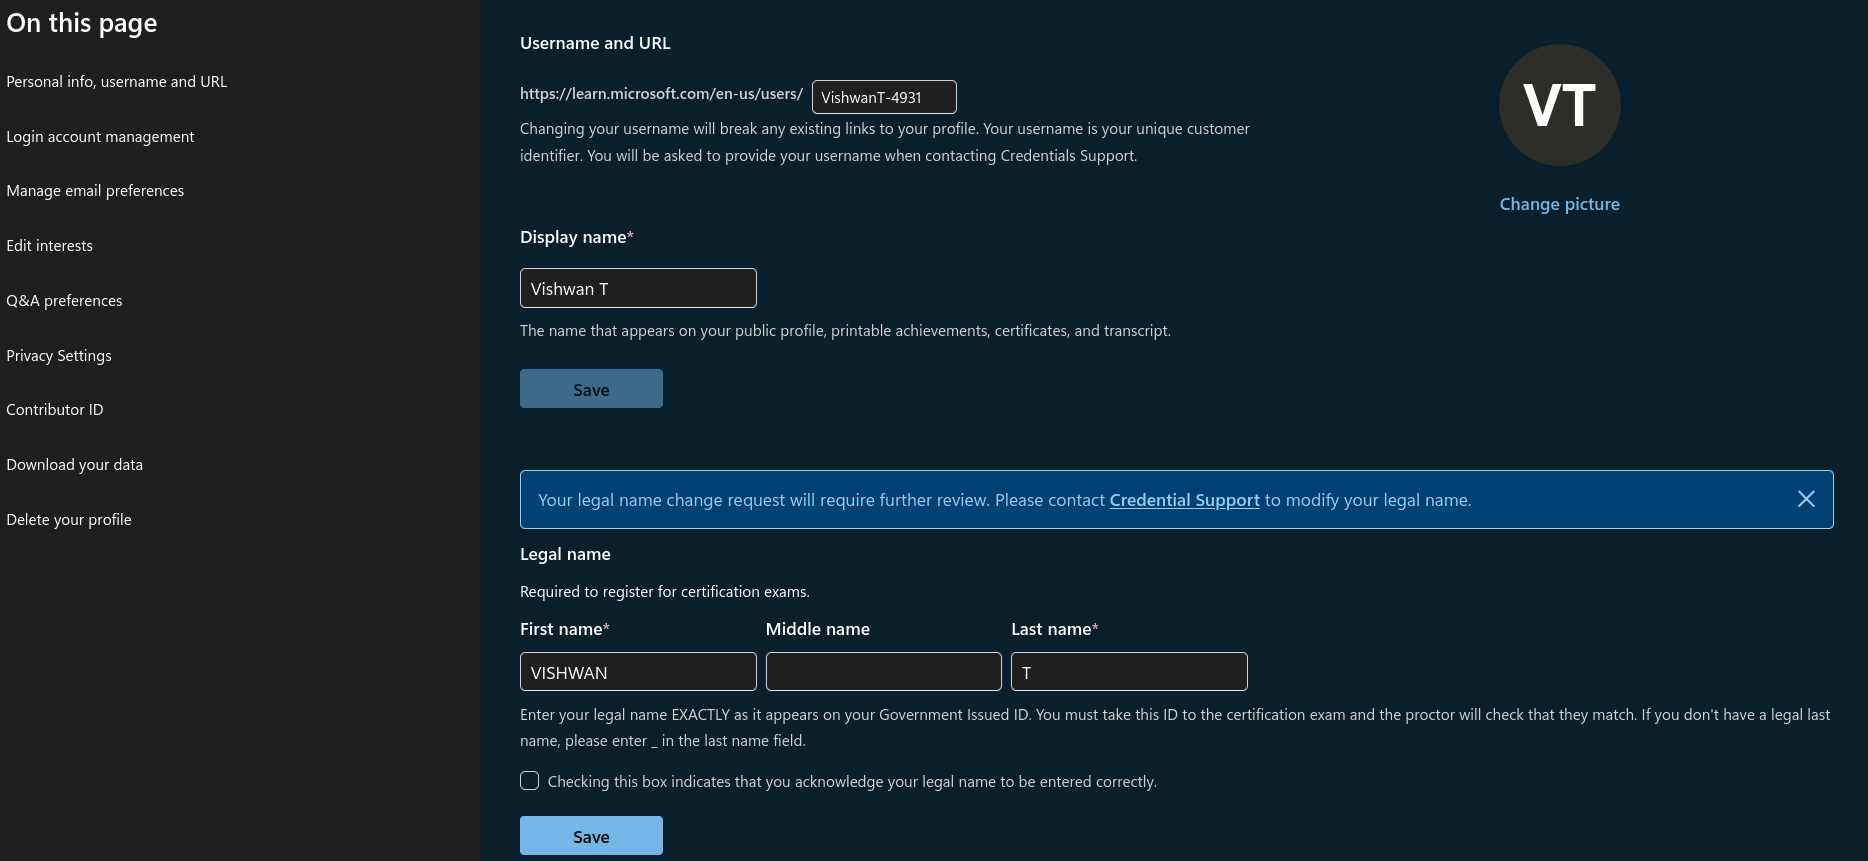Go to Privacy Settings
Viewport: 1868px width, 861px height.
[59, 356]
